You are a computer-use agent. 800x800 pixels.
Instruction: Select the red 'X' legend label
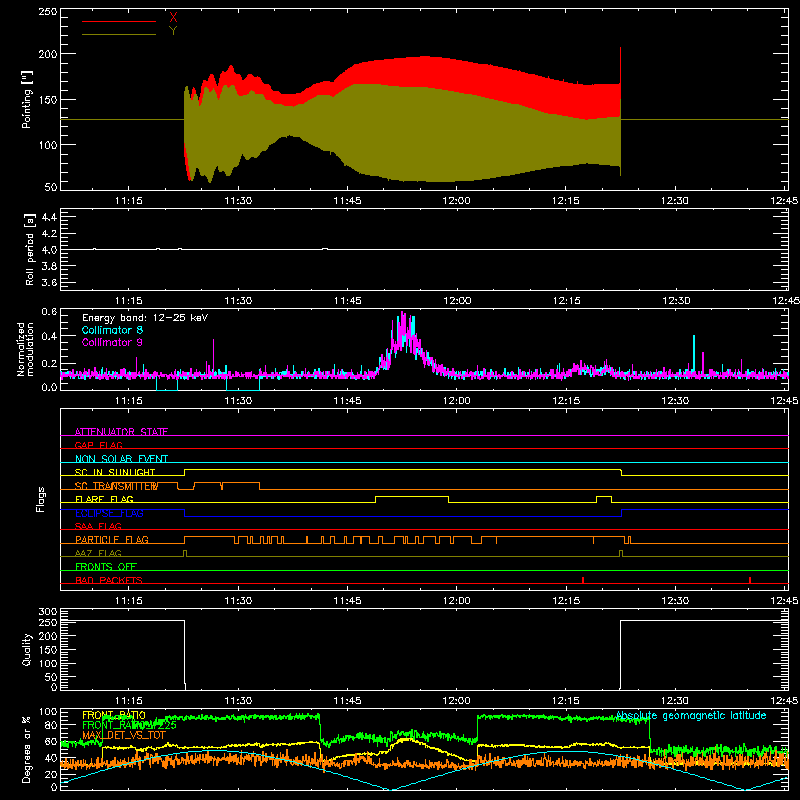coord(173,18)
